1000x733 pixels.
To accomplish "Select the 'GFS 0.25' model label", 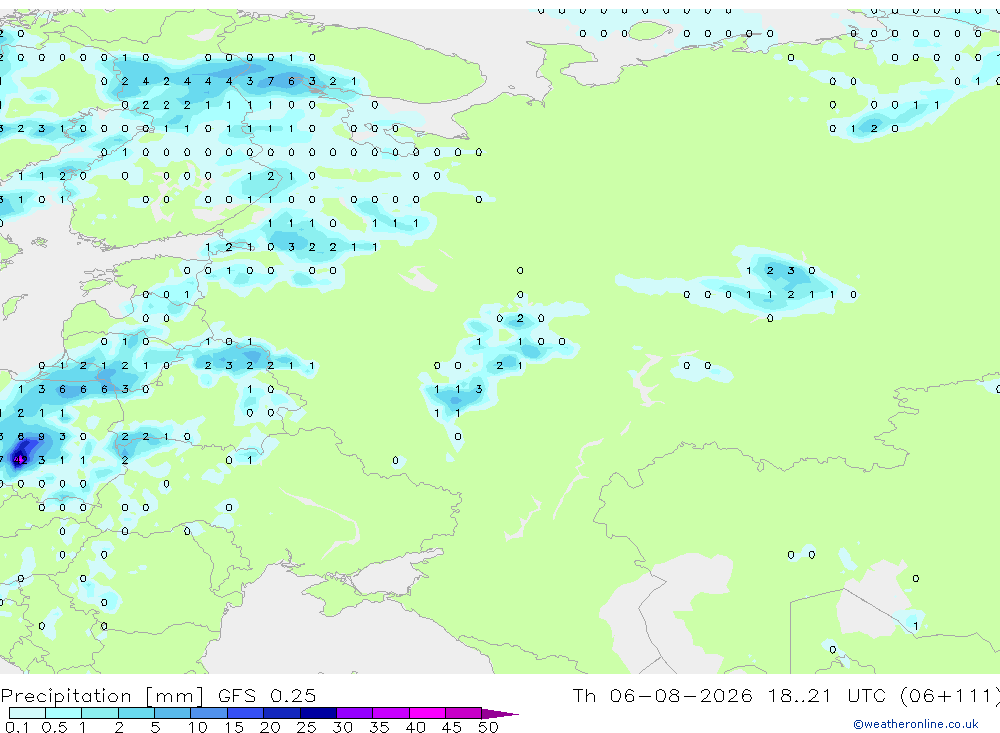I will (x=267, y=696).
